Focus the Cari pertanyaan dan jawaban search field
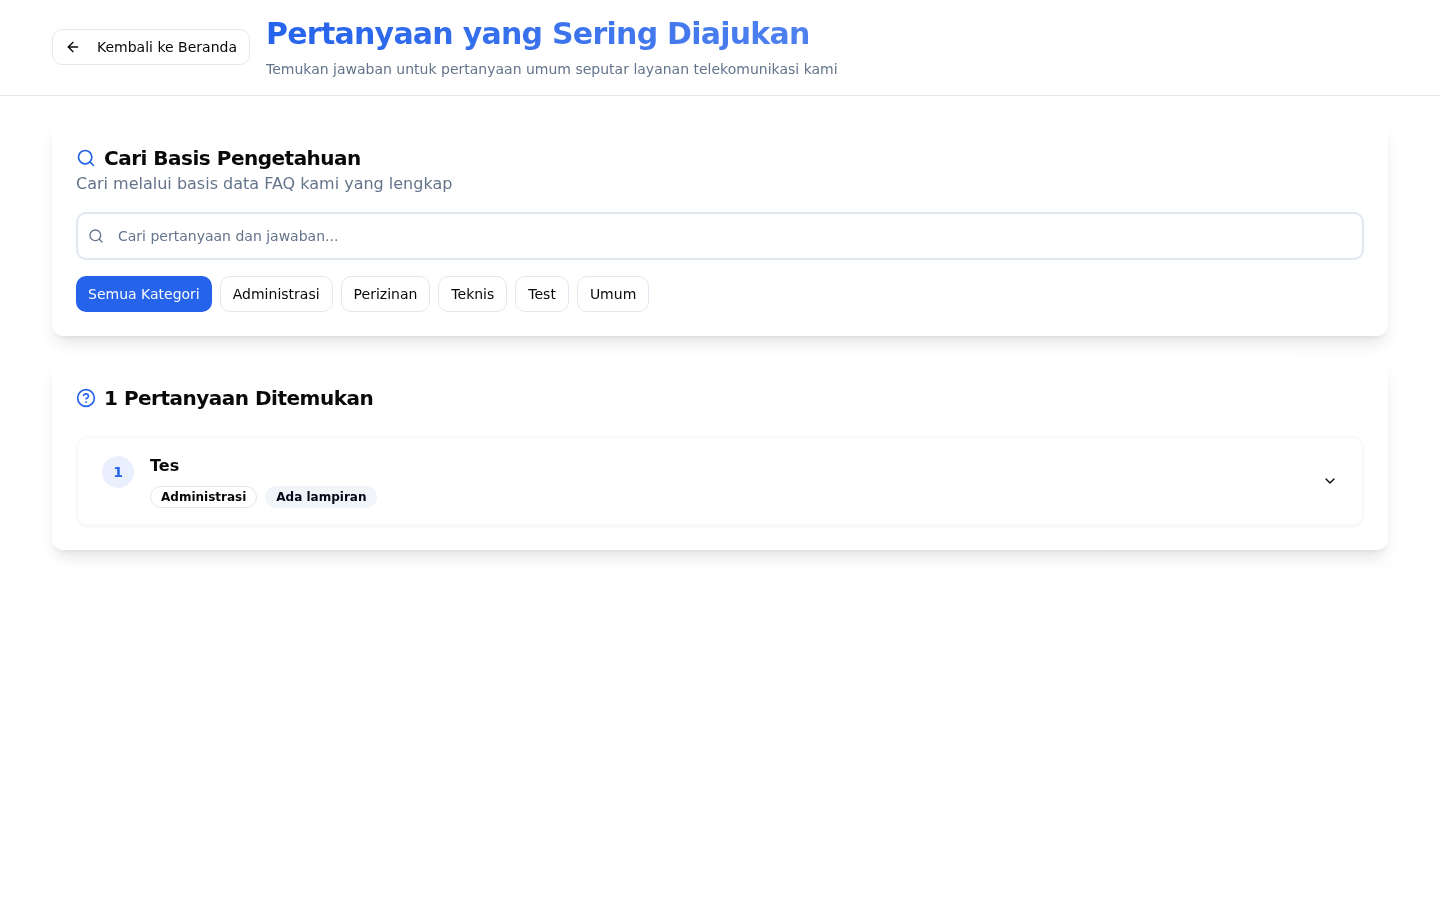The image size is (1440, 900). pyautogui.click(x=720, y=236)
